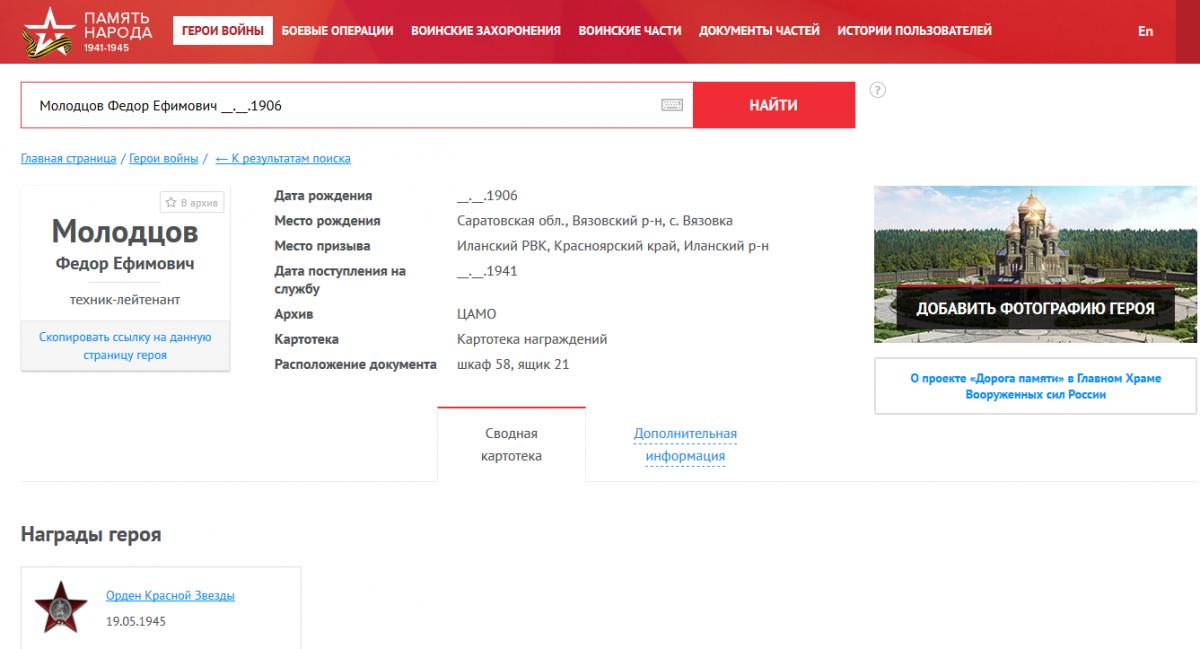Click the Память Народа logo

87,30
